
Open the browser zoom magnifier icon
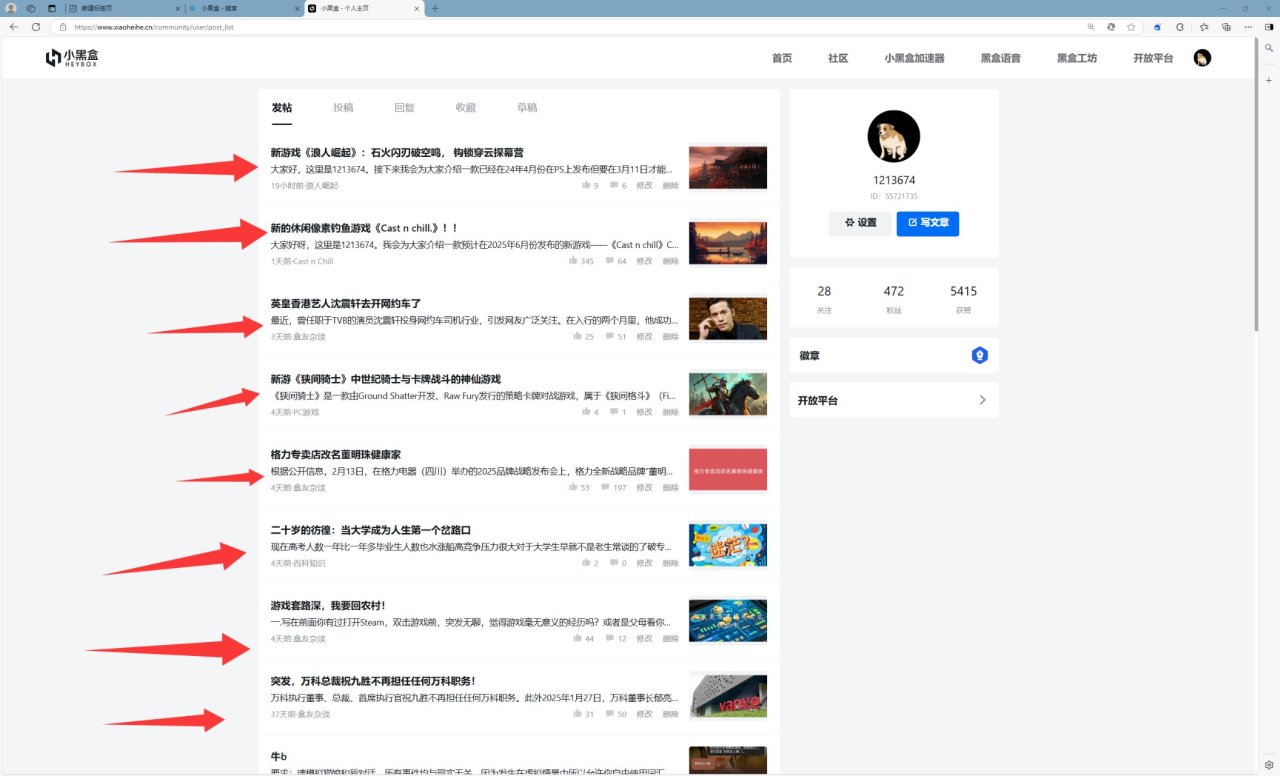pyautogui.click(x=1091, y=27)
